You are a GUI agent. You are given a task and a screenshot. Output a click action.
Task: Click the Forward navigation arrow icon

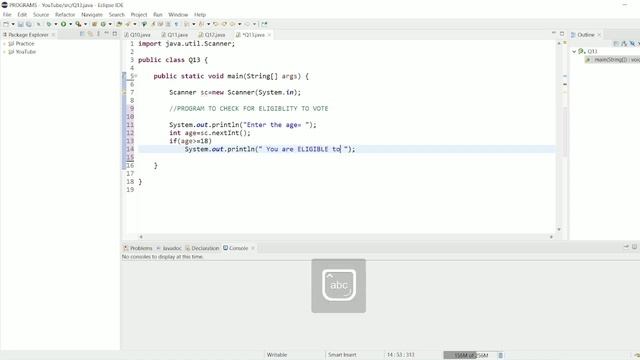click(x=247, y=24)
